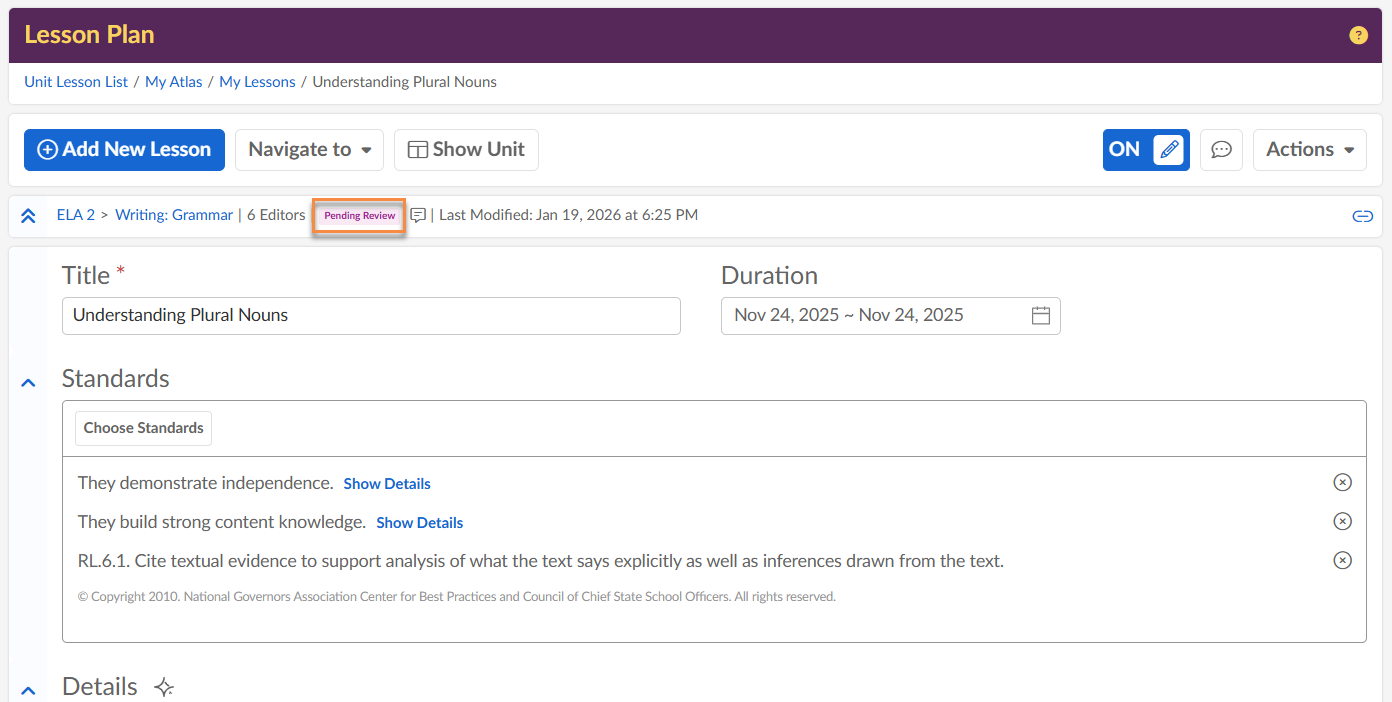Open Unit Lesson List breadcrumb link
The height and width of the screenshot is (702, 1392).
pyautogui.click(x=76, y=82)
